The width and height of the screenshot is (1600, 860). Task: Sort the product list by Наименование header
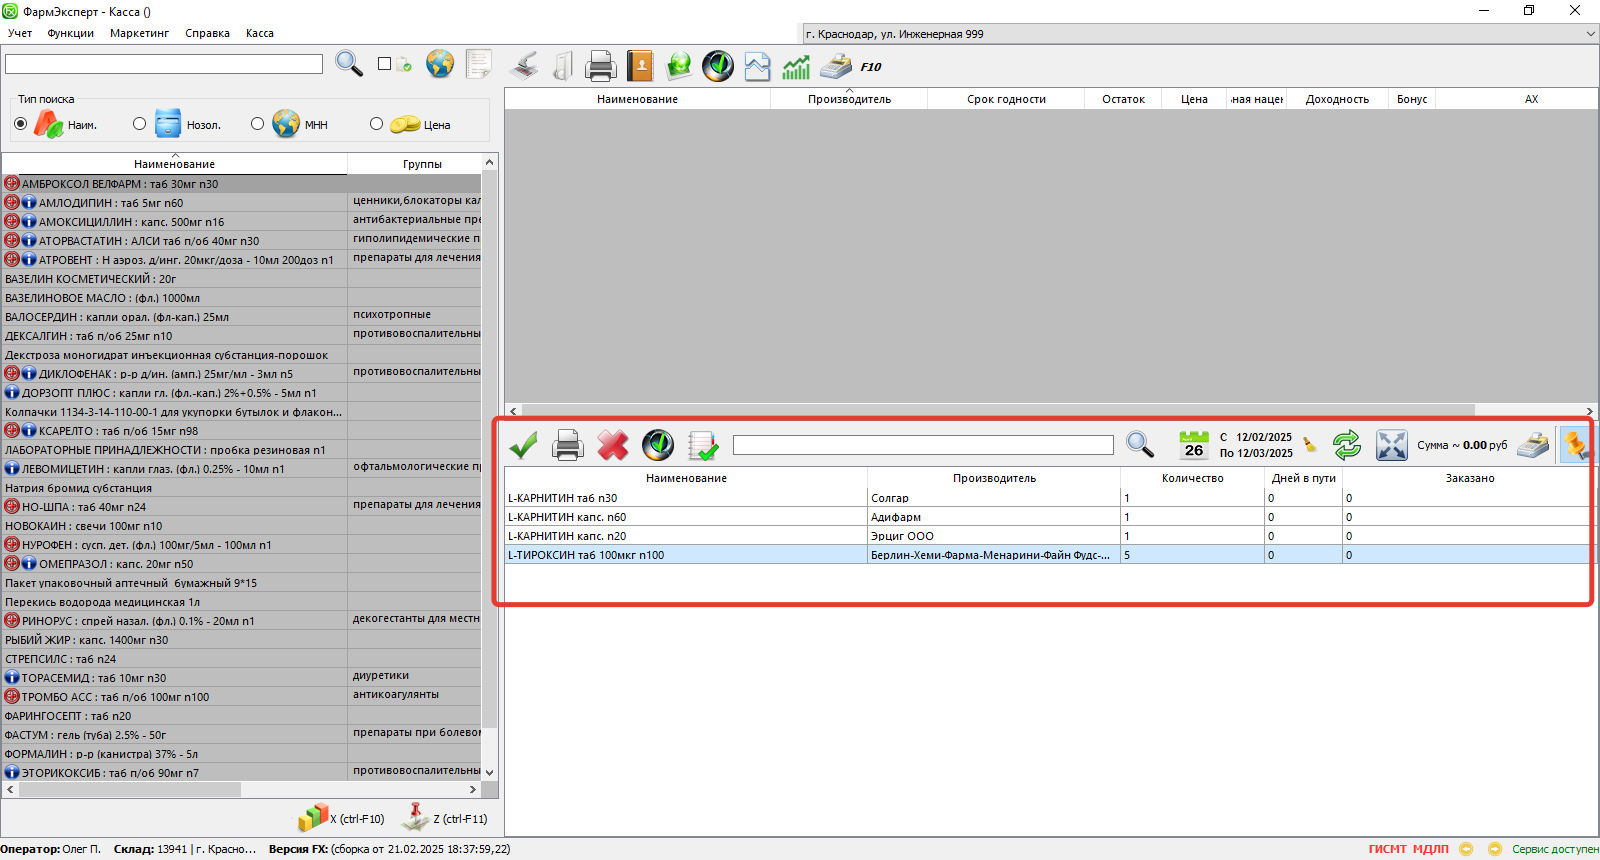pyautogui.click(x=174, y=164)
